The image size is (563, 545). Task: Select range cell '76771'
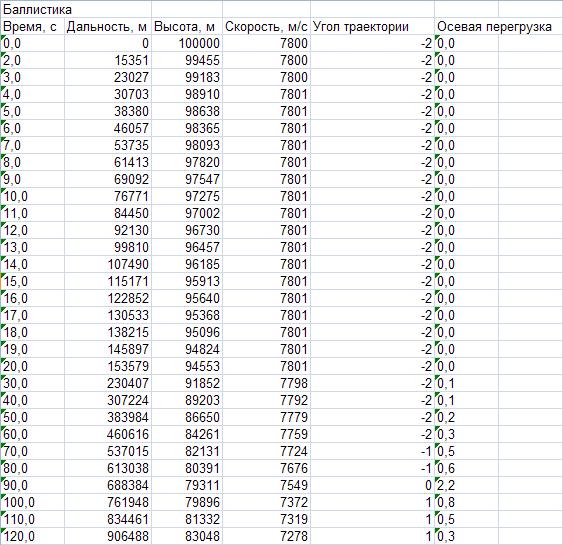(108, 196)
